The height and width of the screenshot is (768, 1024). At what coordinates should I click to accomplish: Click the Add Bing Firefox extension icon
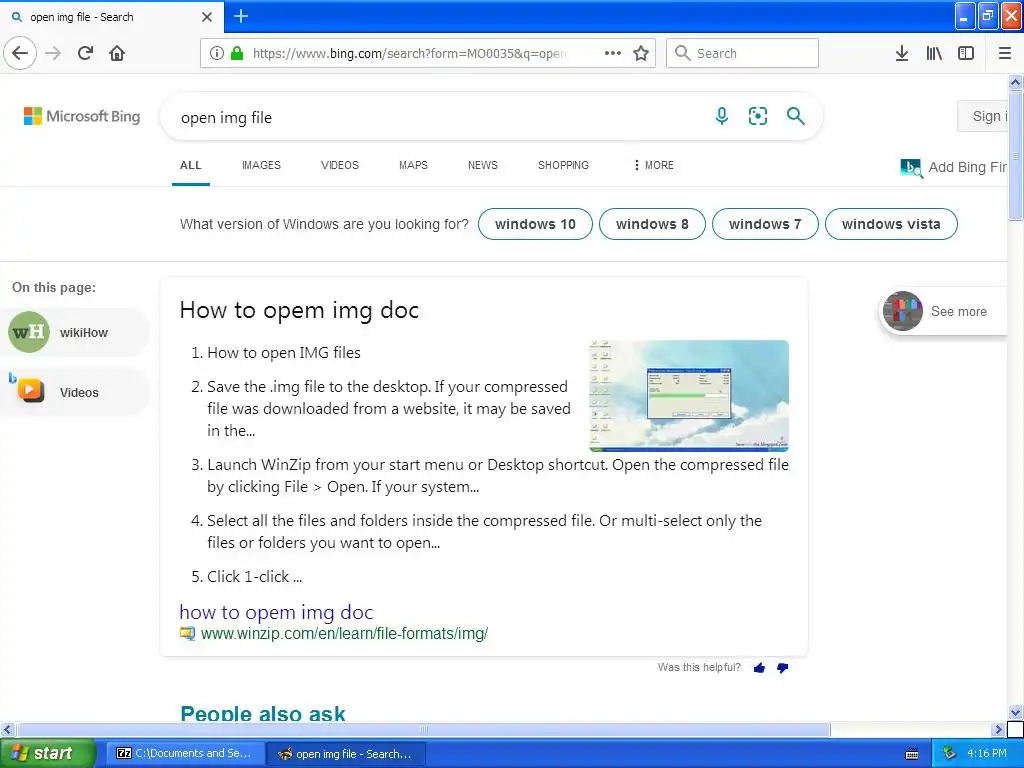(x=911, y=168)
